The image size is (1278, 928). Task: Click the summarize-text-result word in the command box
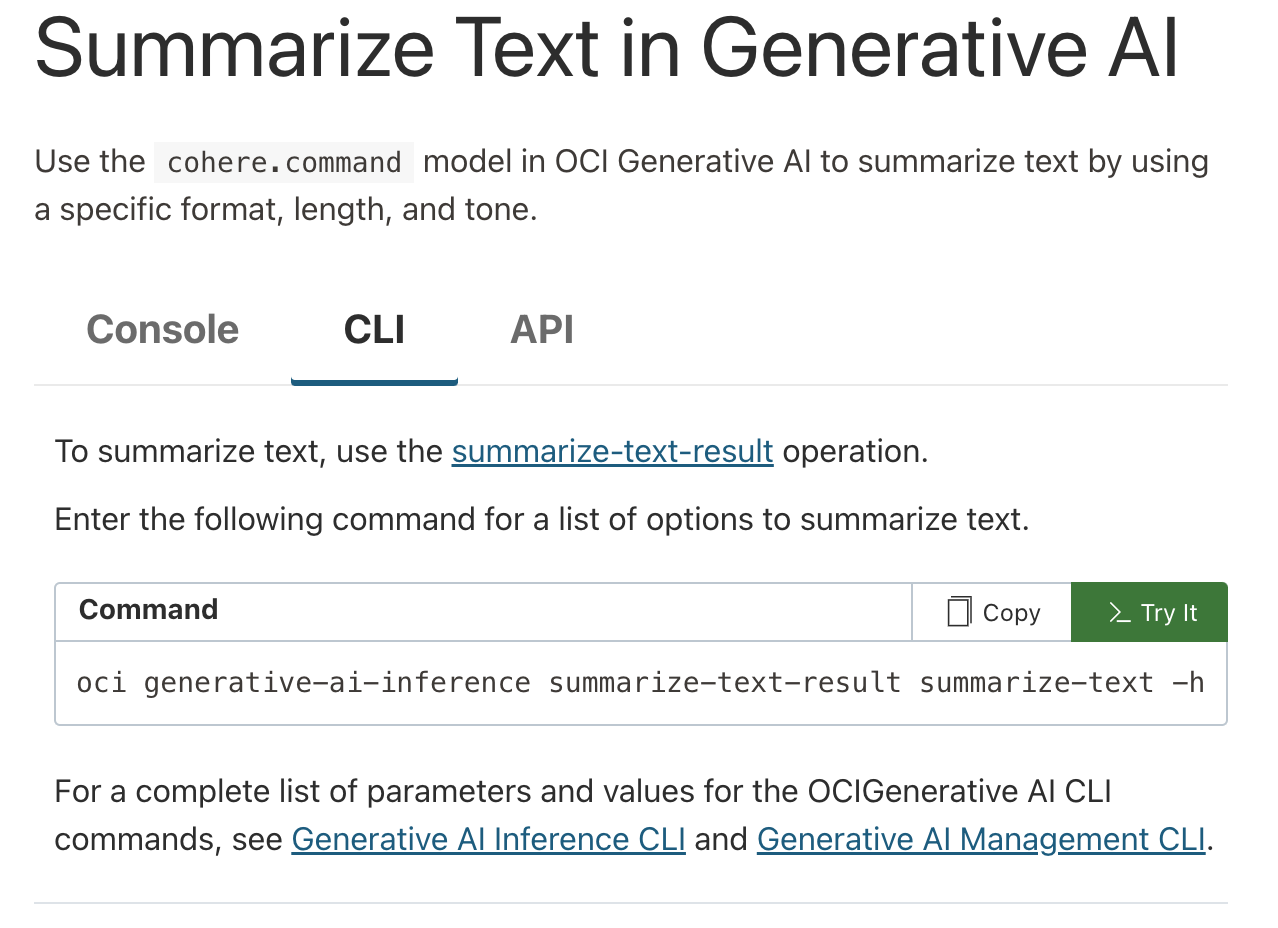[724, 683]
